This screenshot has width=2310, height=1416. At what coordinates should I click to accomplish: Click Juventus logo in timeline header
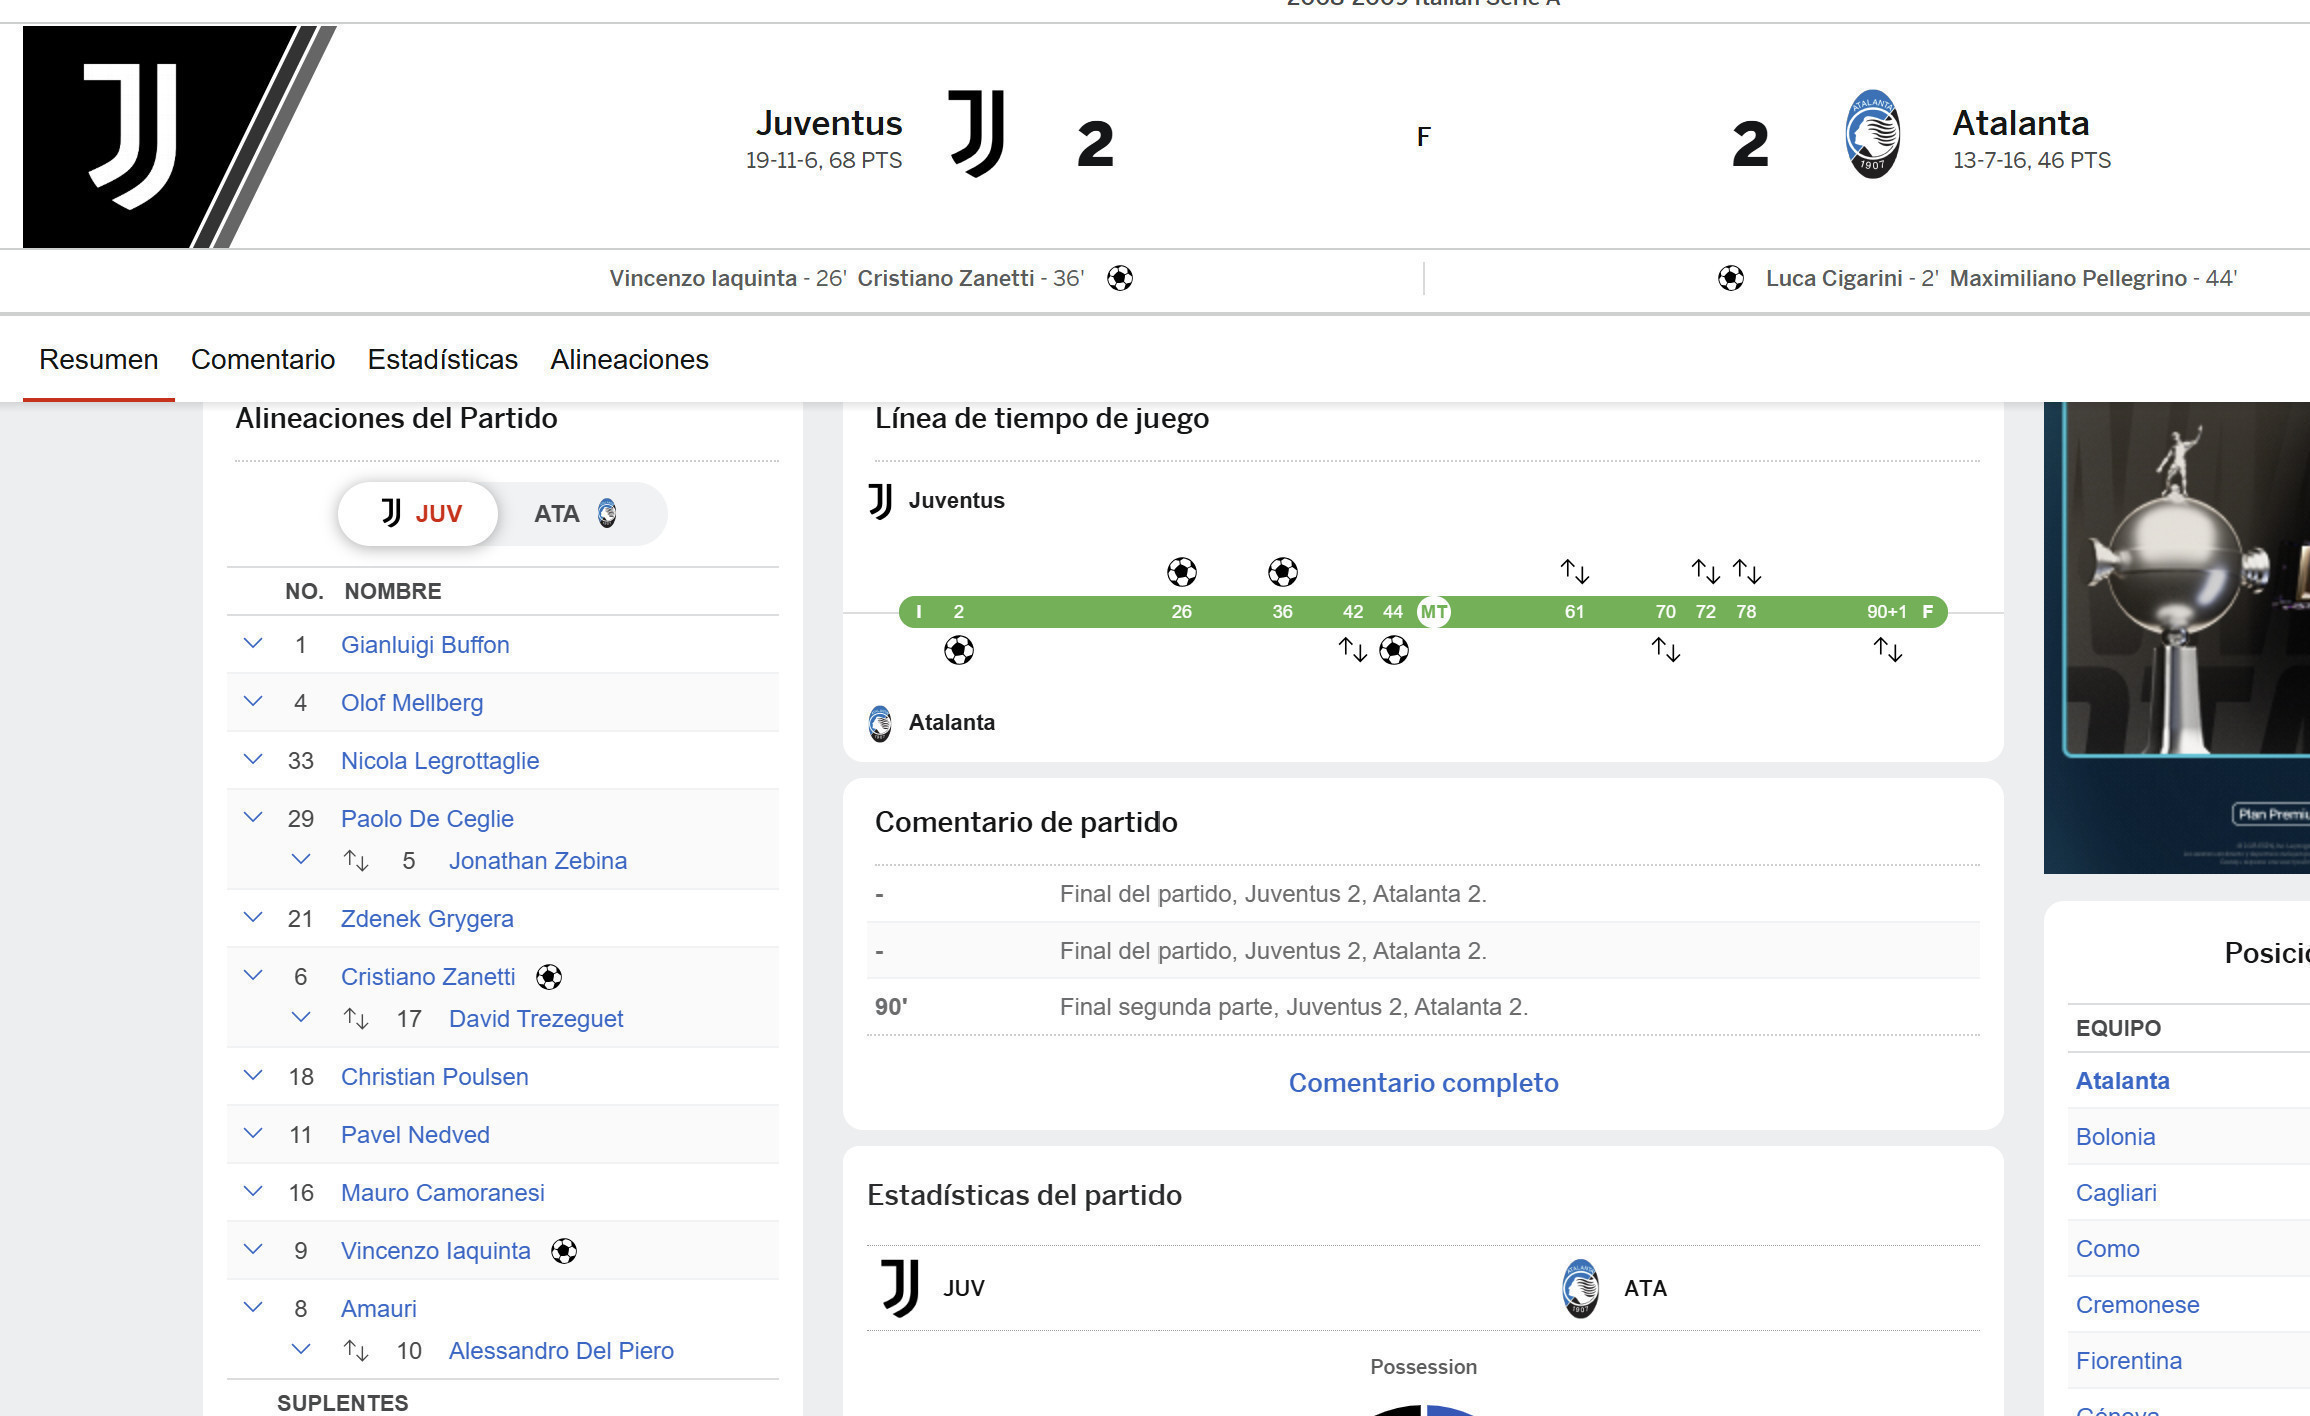coord(880,501)
